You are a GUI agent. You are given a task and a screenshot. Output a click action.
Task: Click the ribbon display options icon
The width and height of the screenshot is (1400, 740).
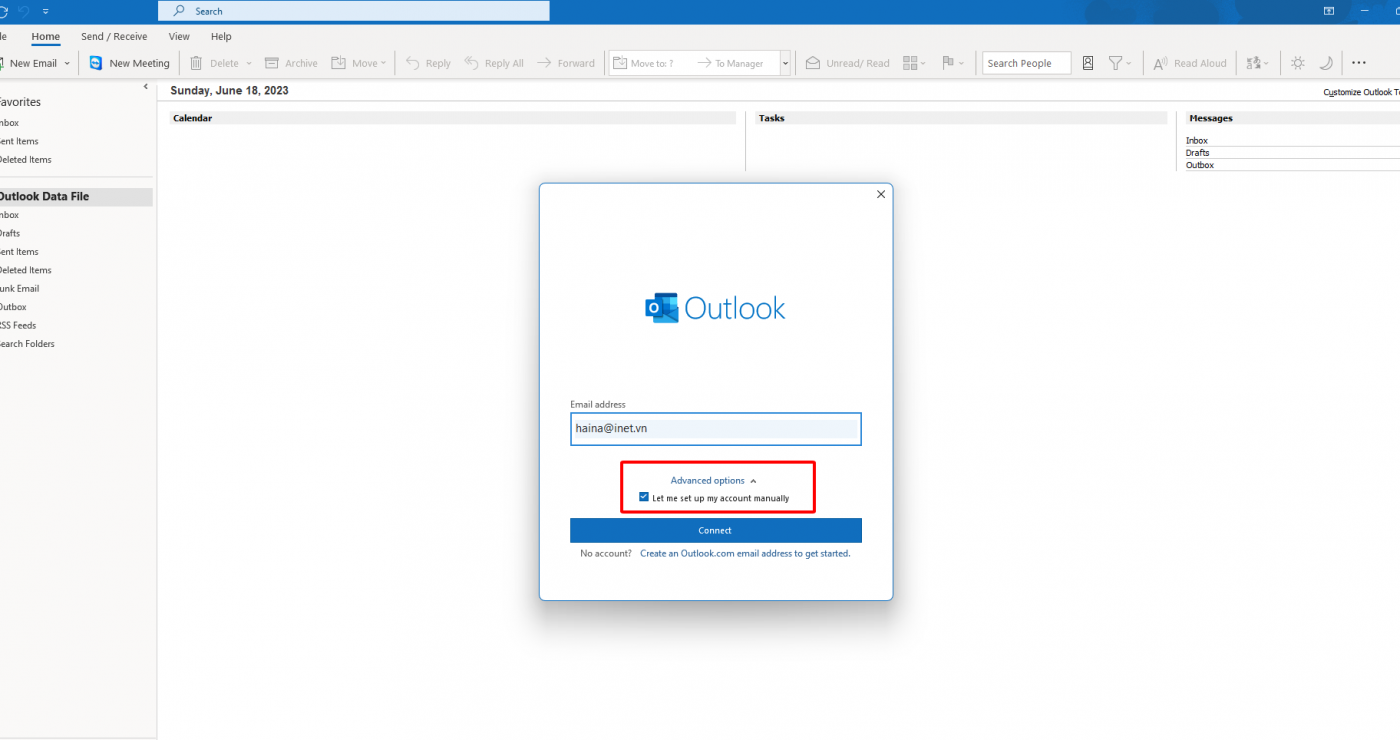tap(1329, 11)
